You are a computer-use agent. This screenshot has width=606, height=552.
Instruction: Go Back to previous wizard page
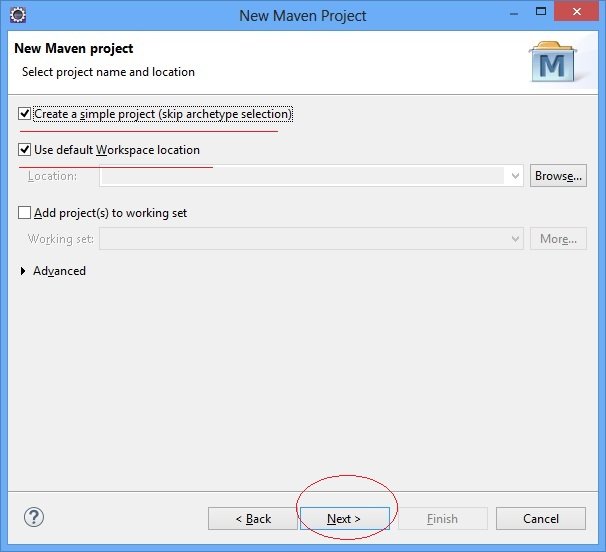tap(253, 518)
